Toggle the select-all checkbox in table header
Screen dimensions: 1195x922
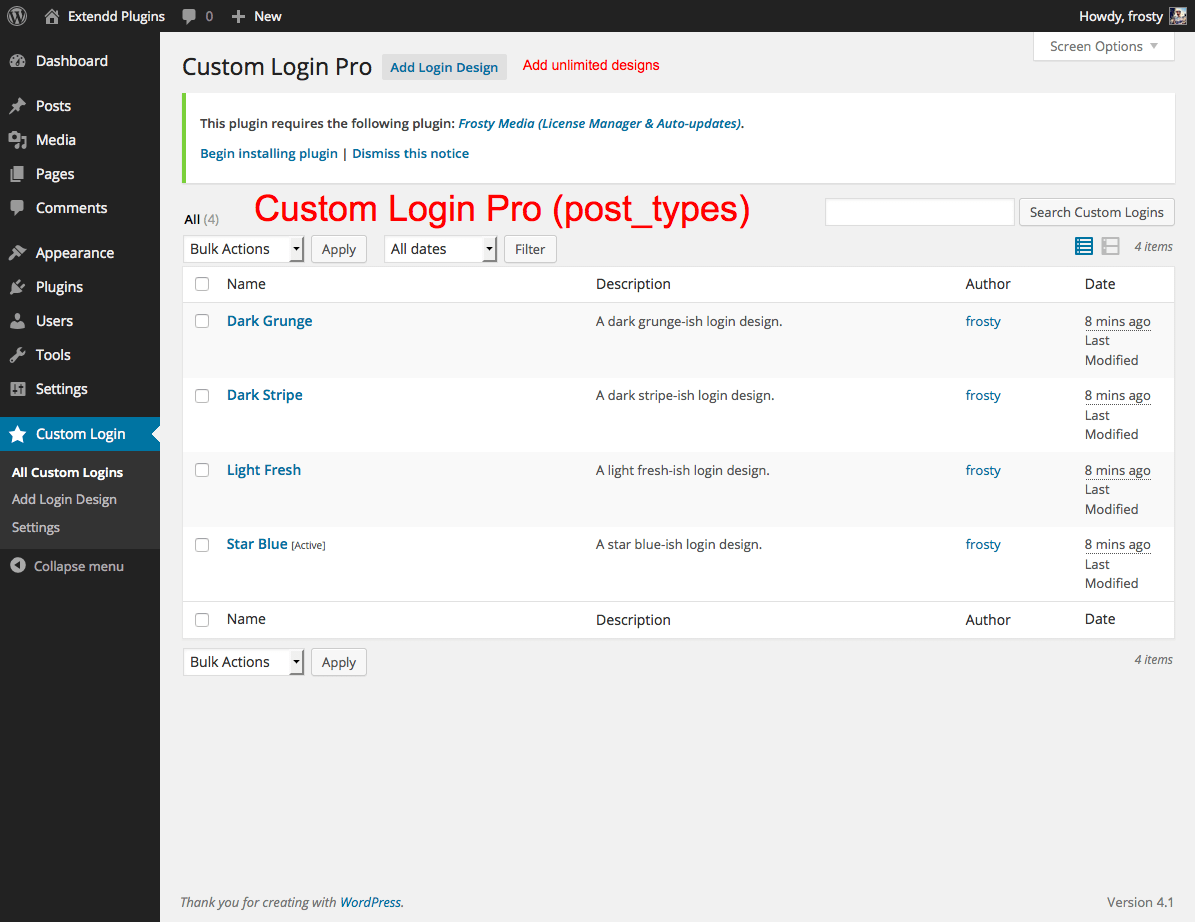tap(202, 284)
